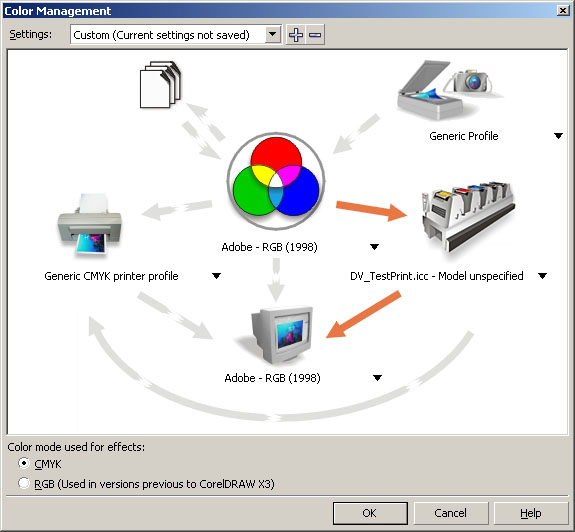Remove color settings with minus icon
The height and width of the screenshot is (532, 575).
tap(315, 35)
